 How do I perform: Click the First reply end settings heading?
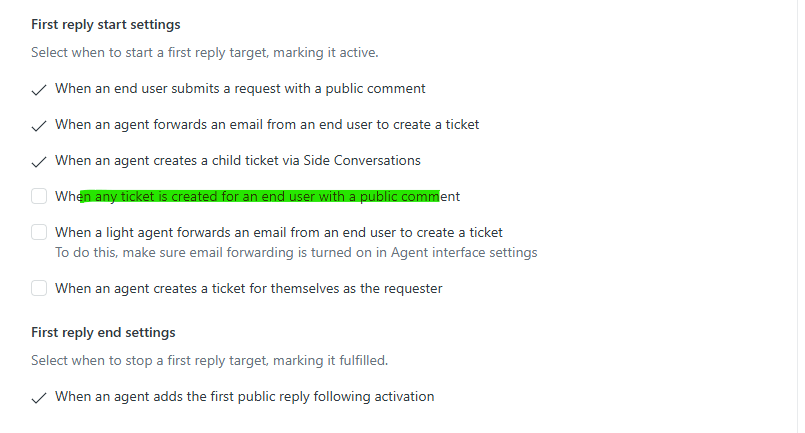pos(103,332)
